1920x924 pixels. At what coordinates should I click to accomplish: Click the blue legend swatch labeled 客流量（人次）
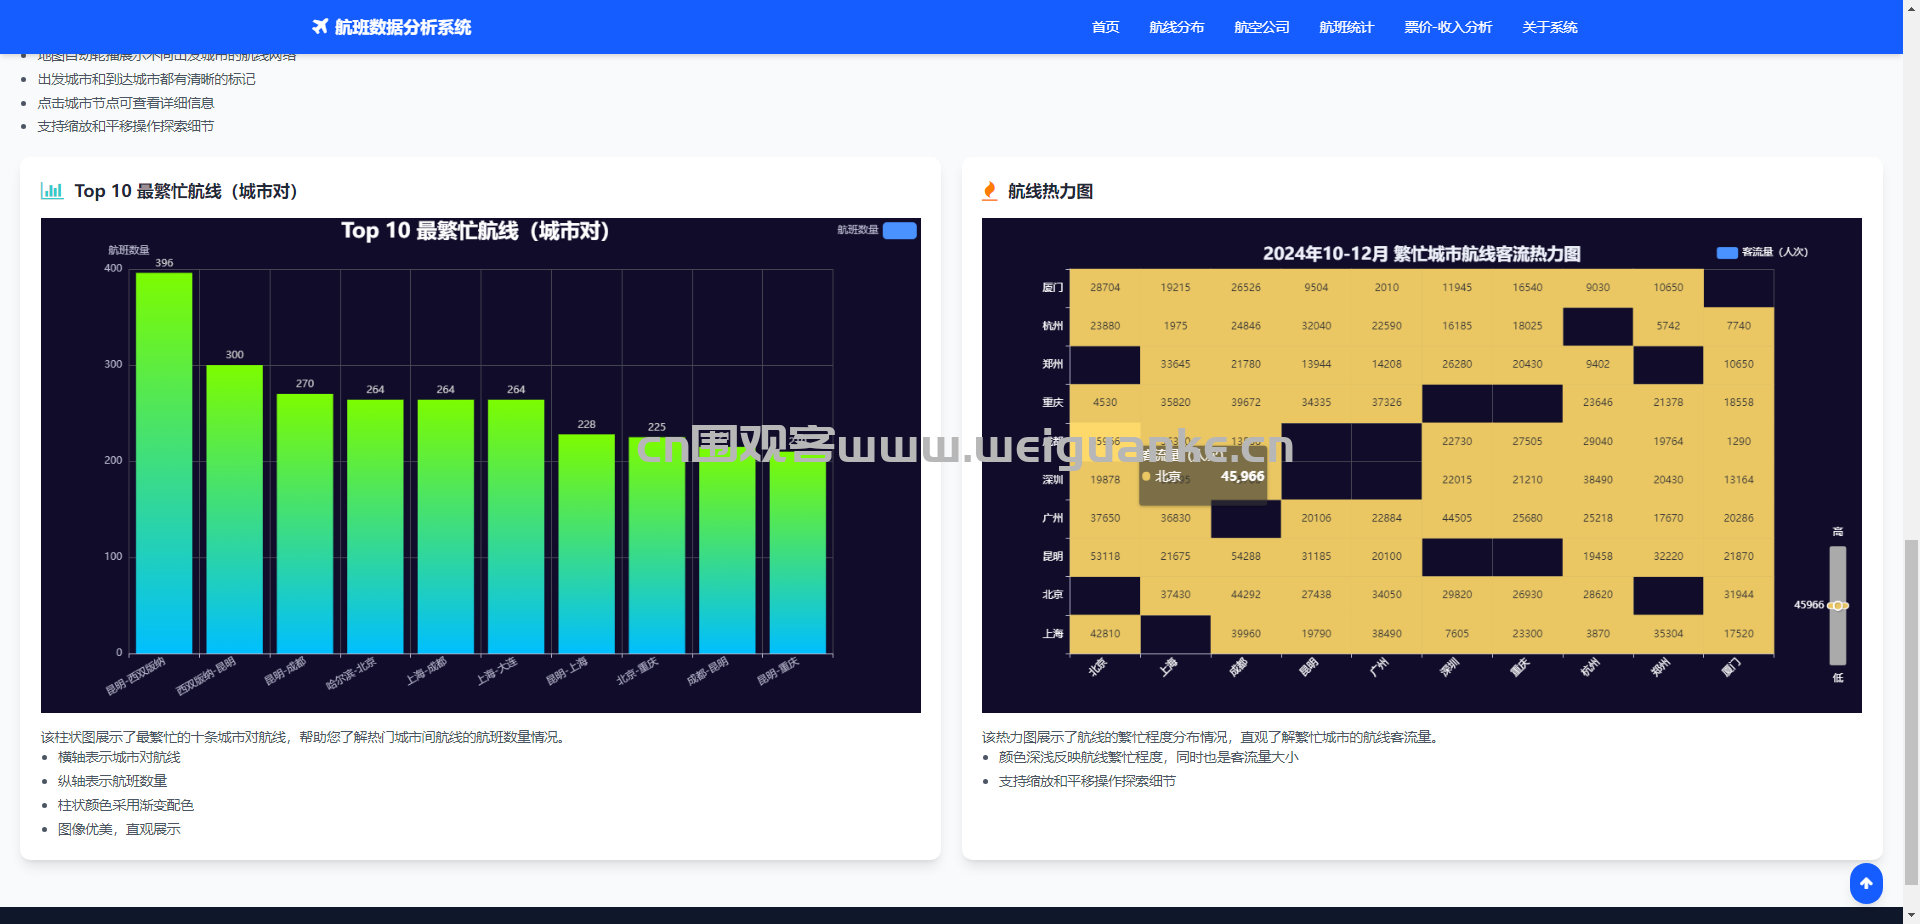click(1726, 253)
